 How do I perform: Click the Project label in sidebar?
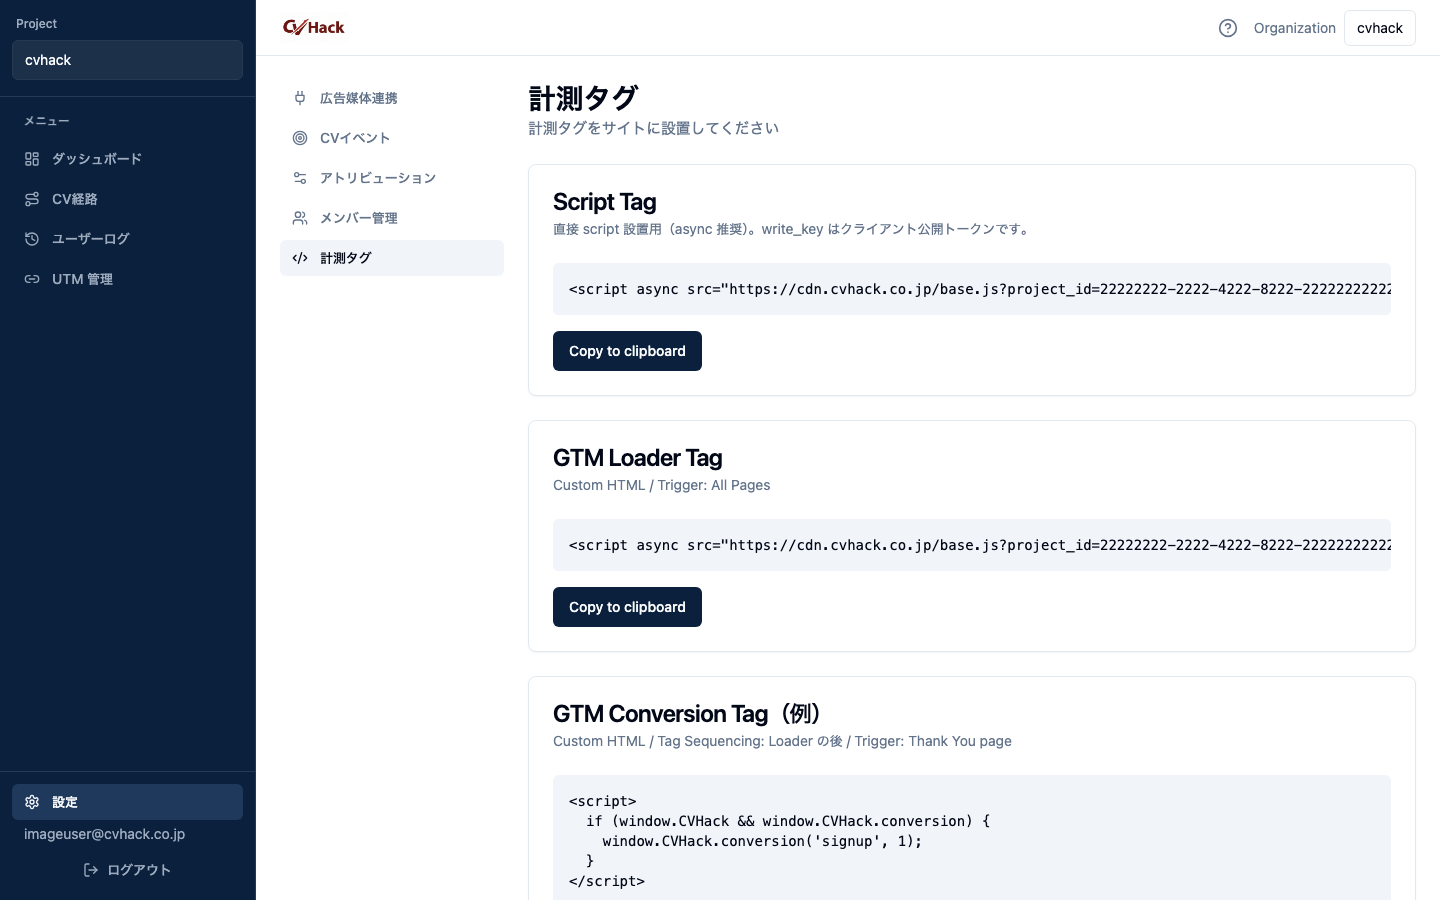(37, 24)
